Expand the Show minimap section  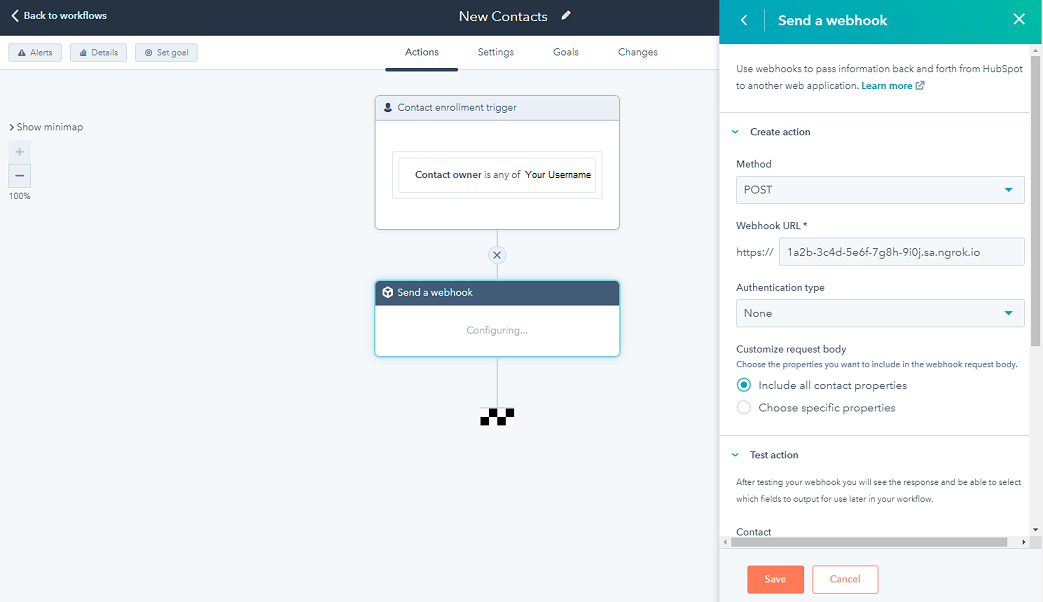tap(47, 127)
